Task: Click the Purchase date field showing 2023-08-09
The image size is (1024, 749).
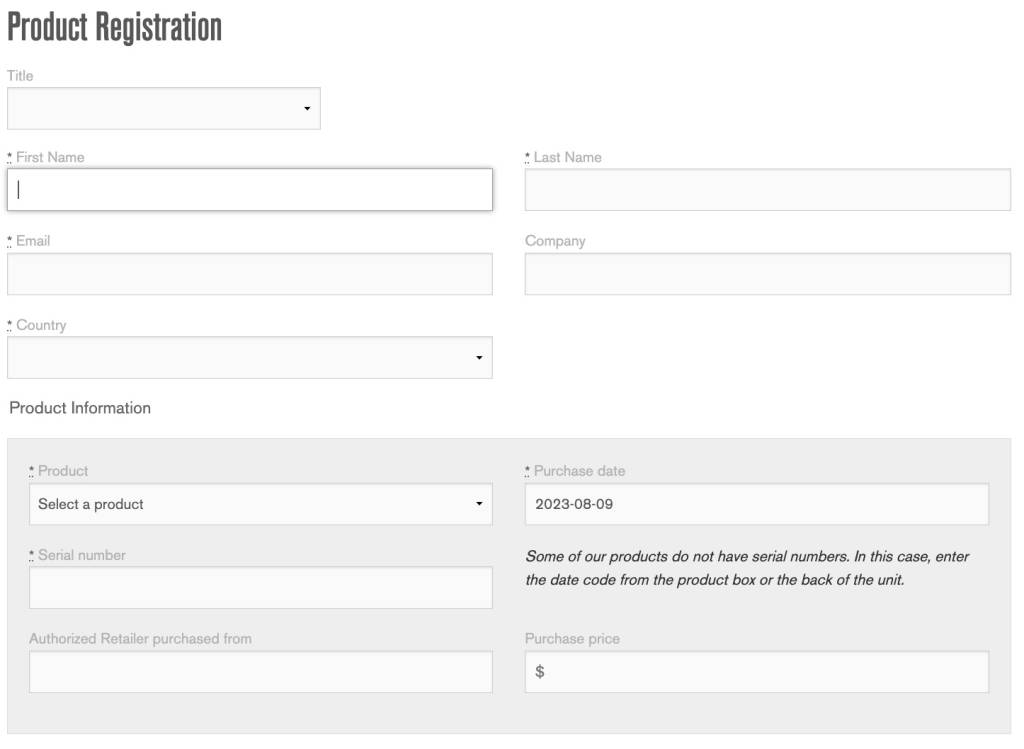Action: [756, 504]
